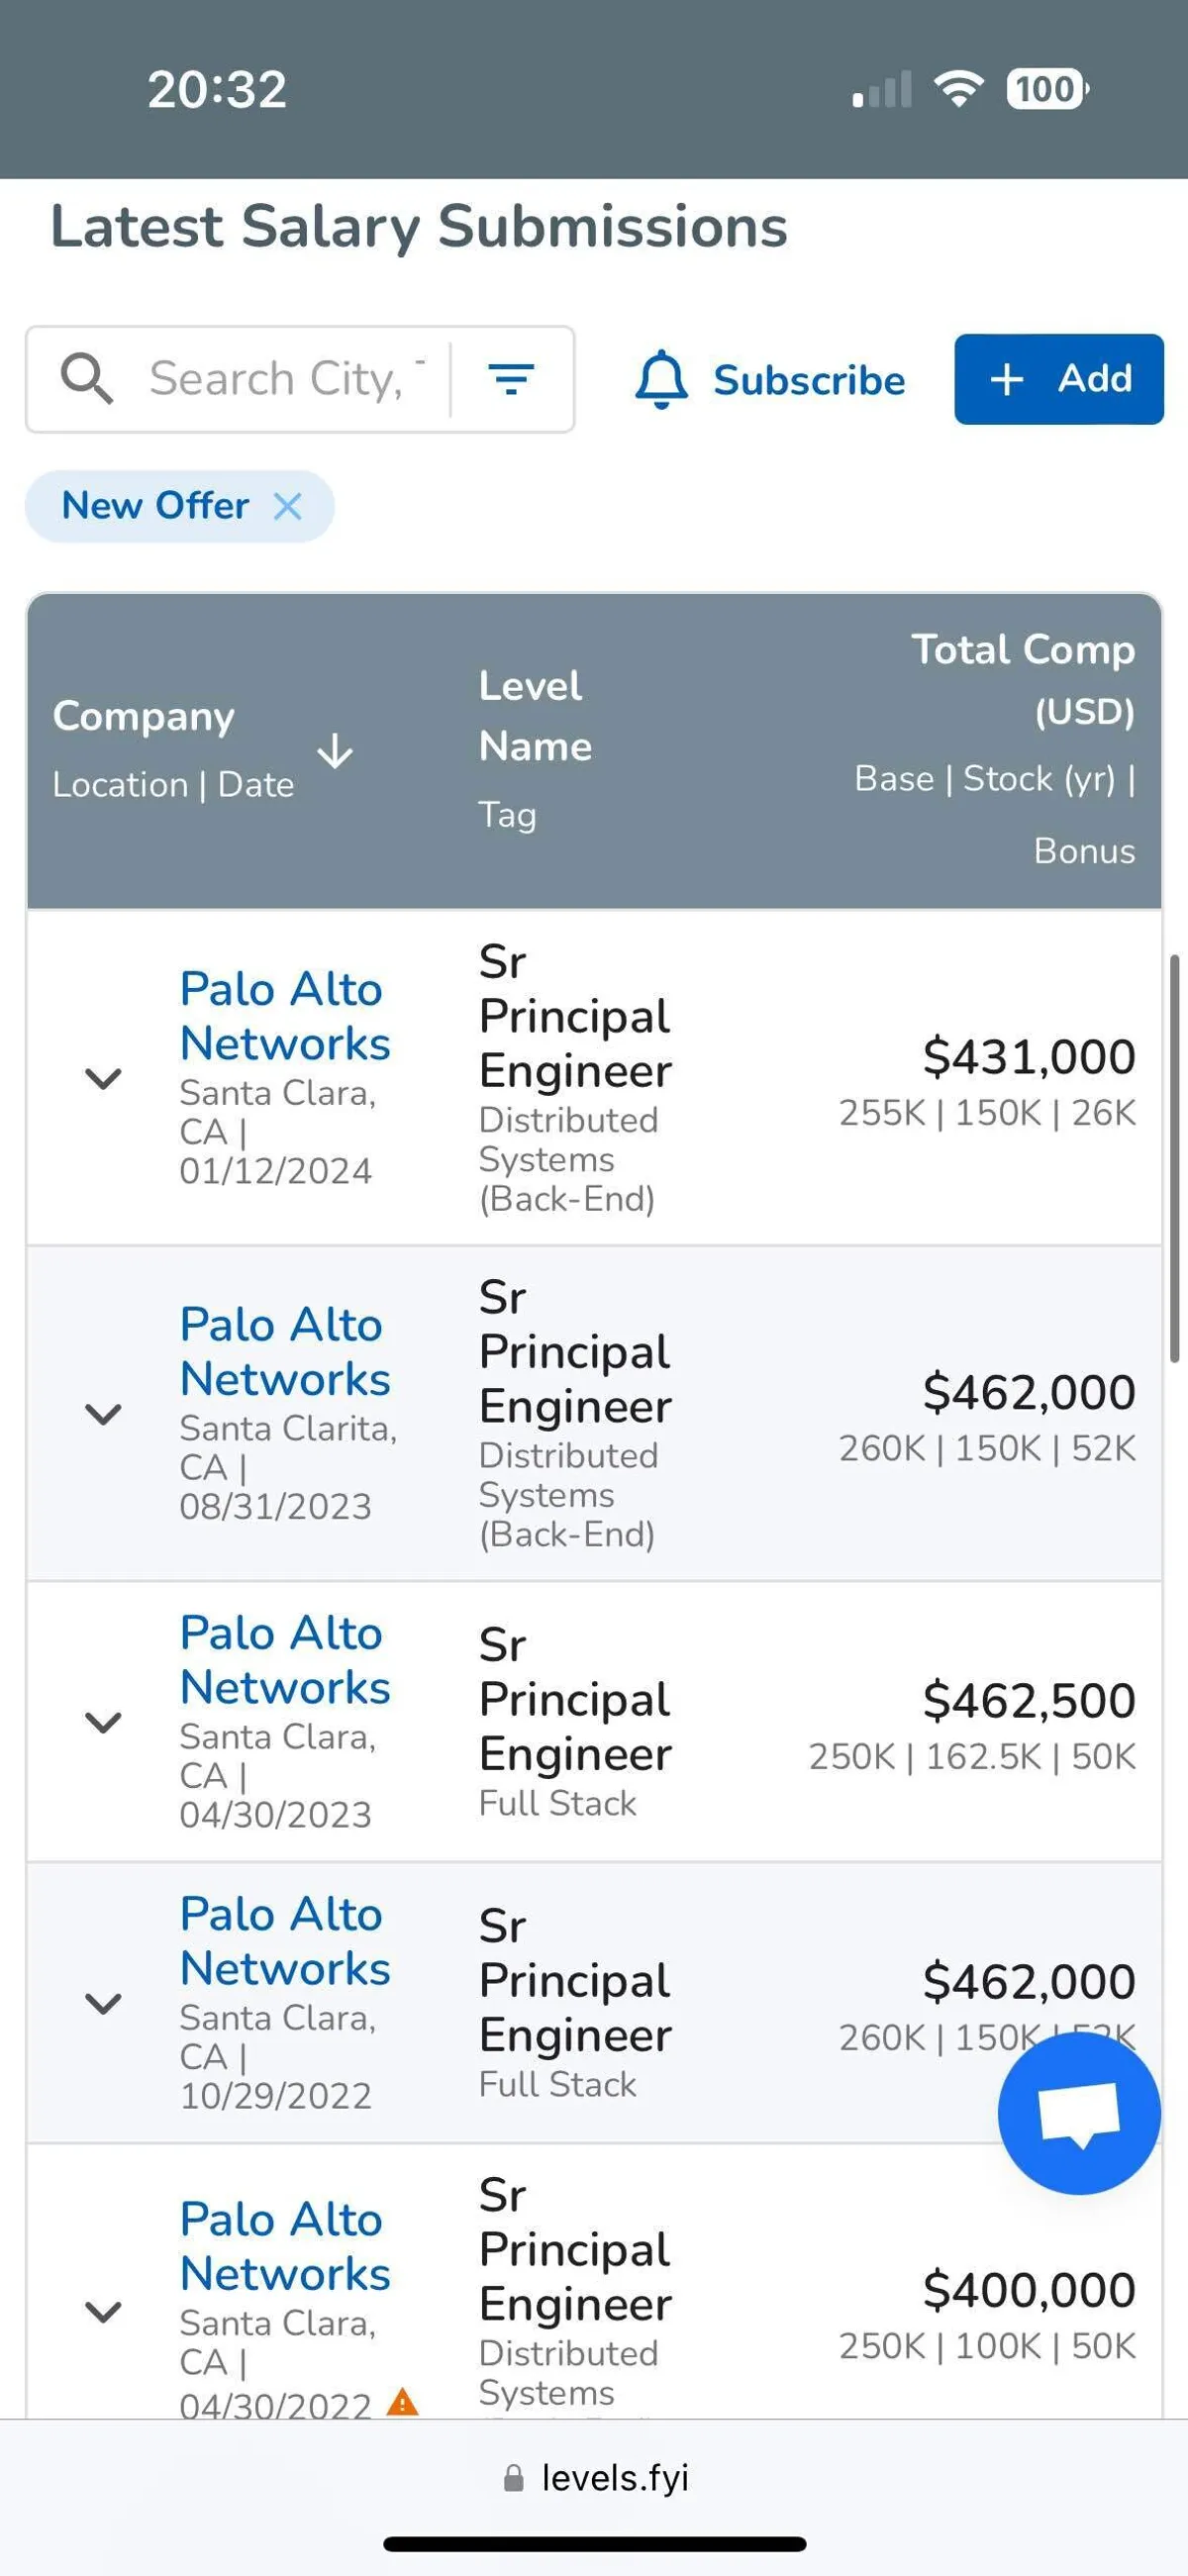Image resolution: width=1188 pixels, height=2576 pixels.
Task: Remove the New Offer filter chip
Action: tap(288, 506)
